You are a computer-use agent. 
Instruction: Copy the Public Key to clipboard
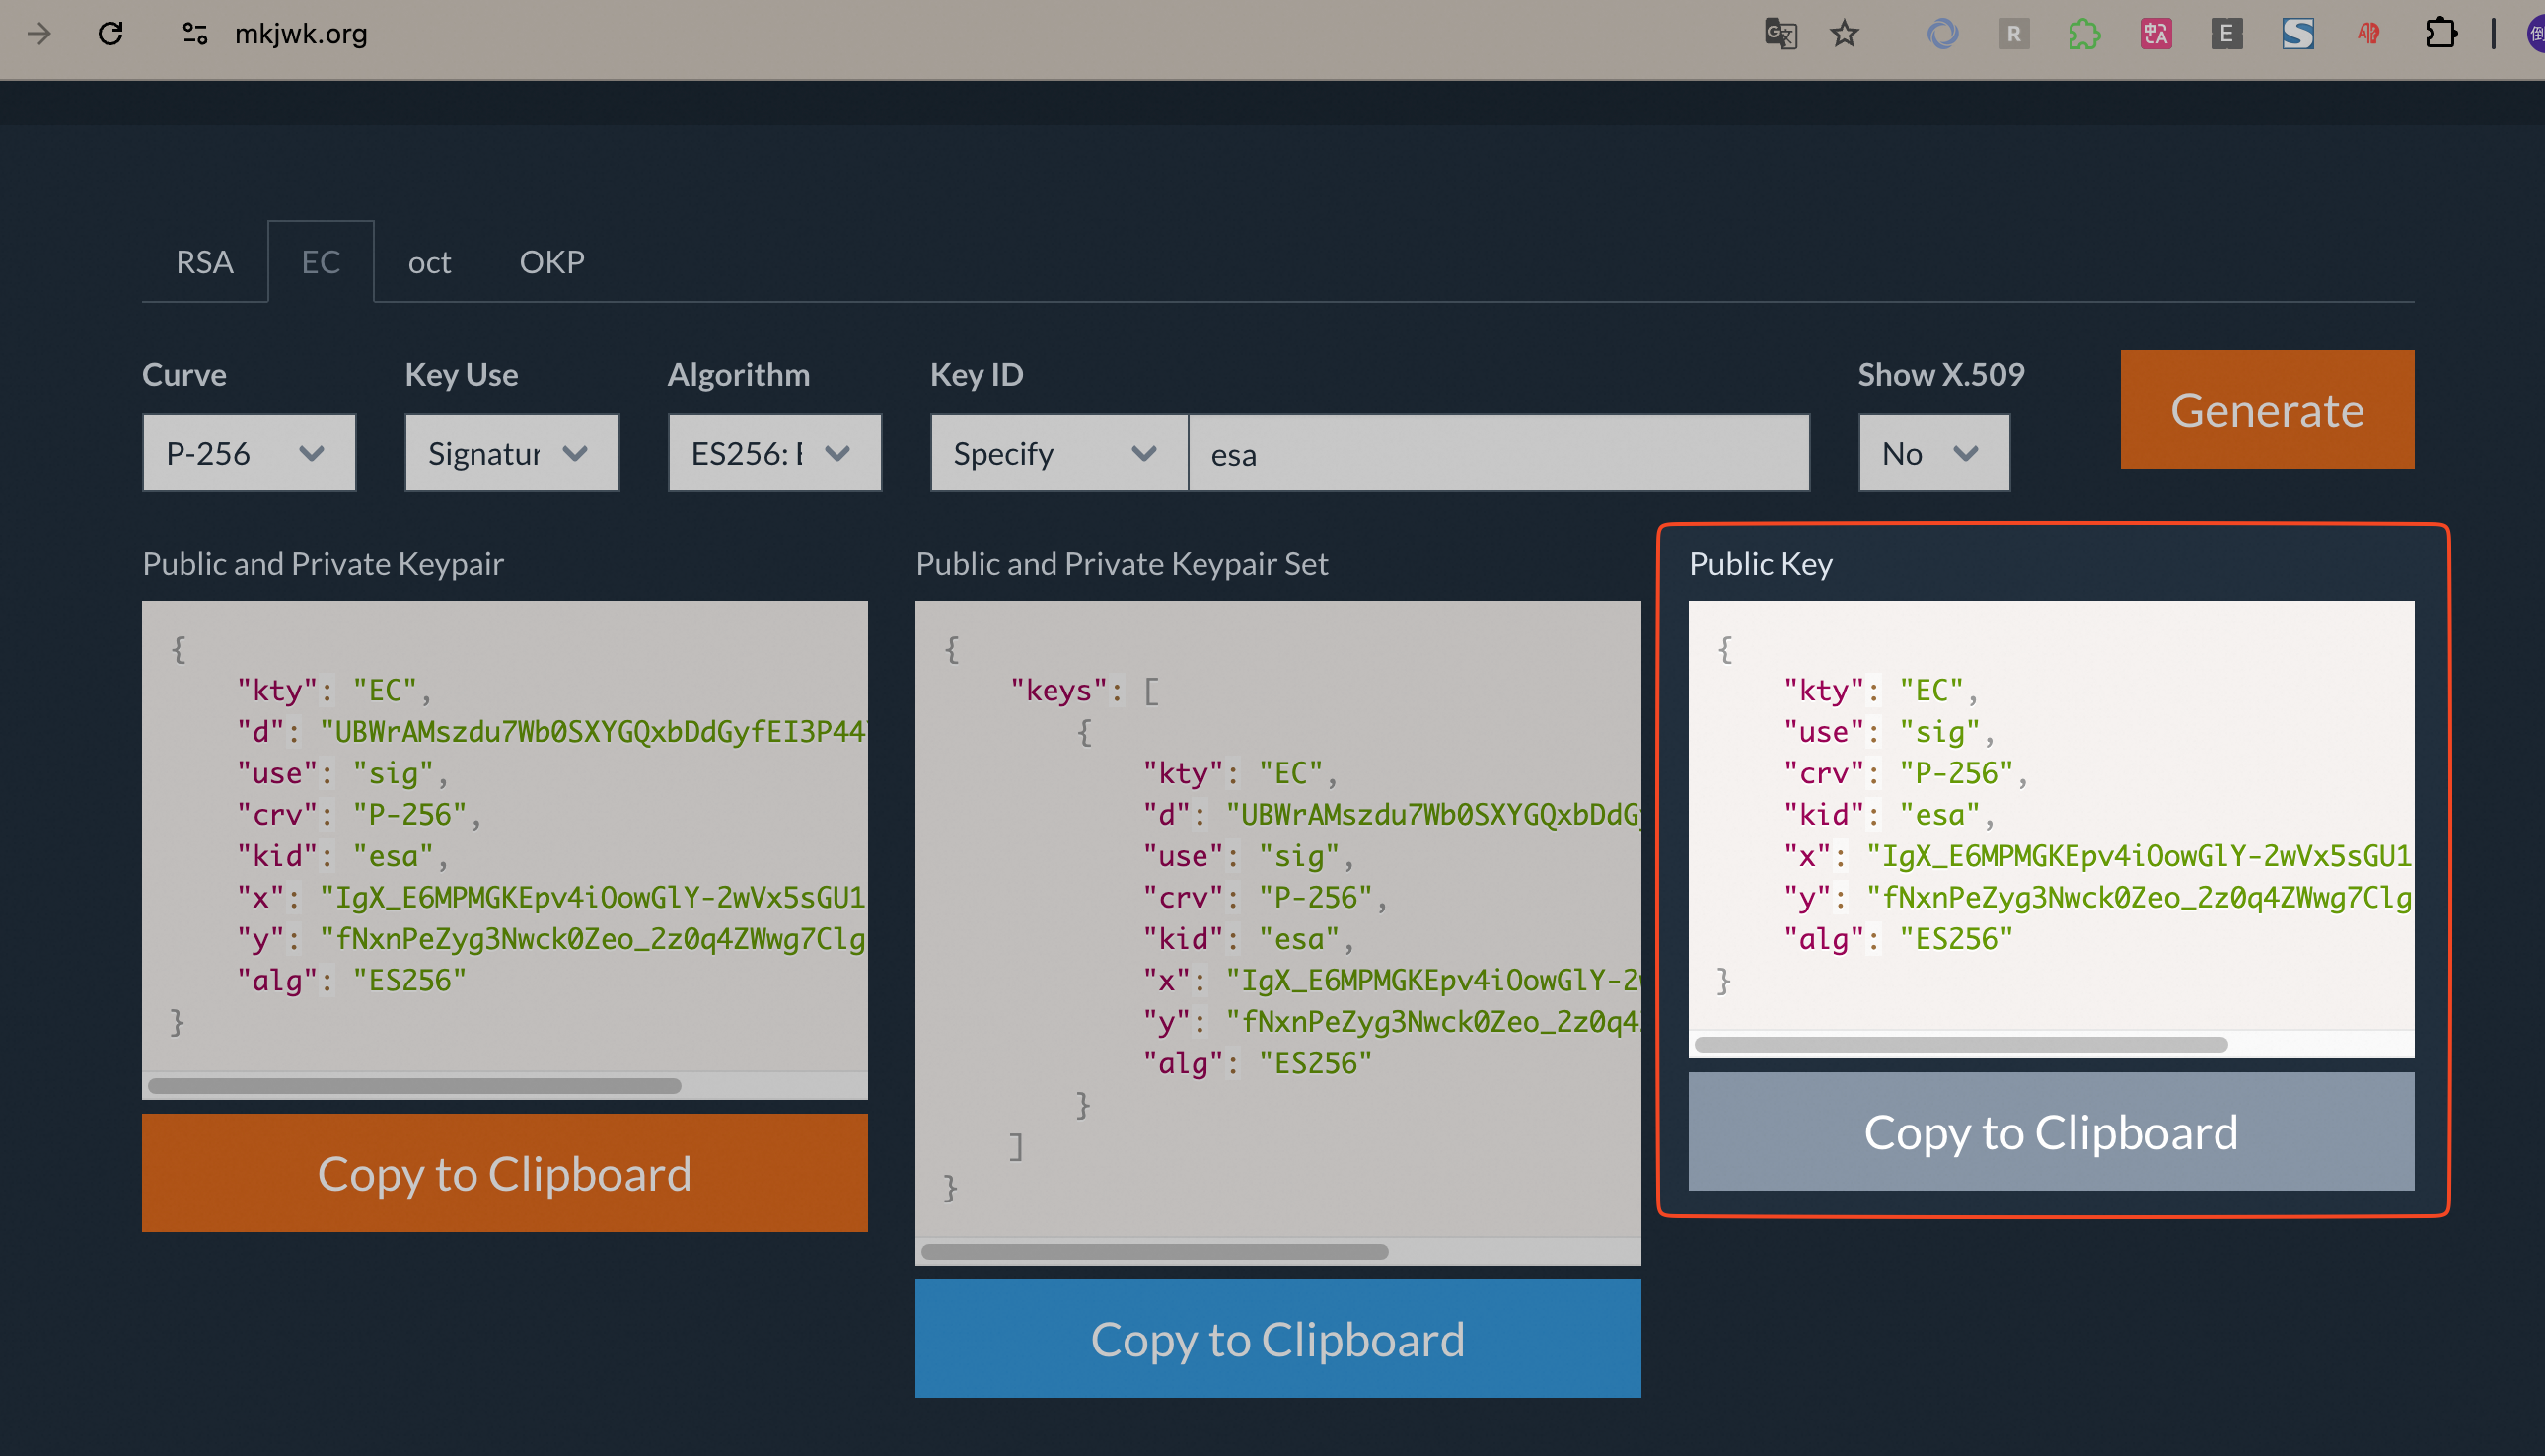2050,1132
